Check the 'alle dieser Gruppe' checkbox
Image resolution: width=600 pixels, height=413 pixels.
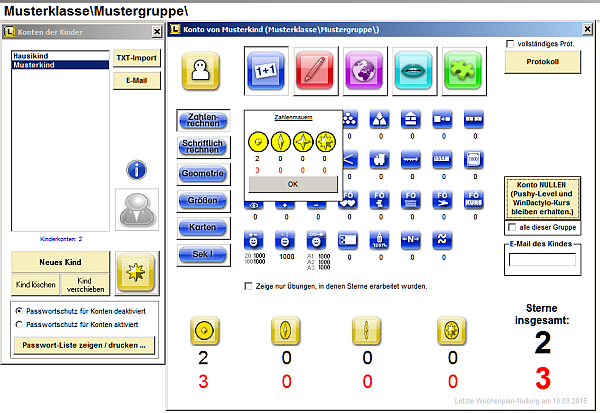click(x=511, y=228)
